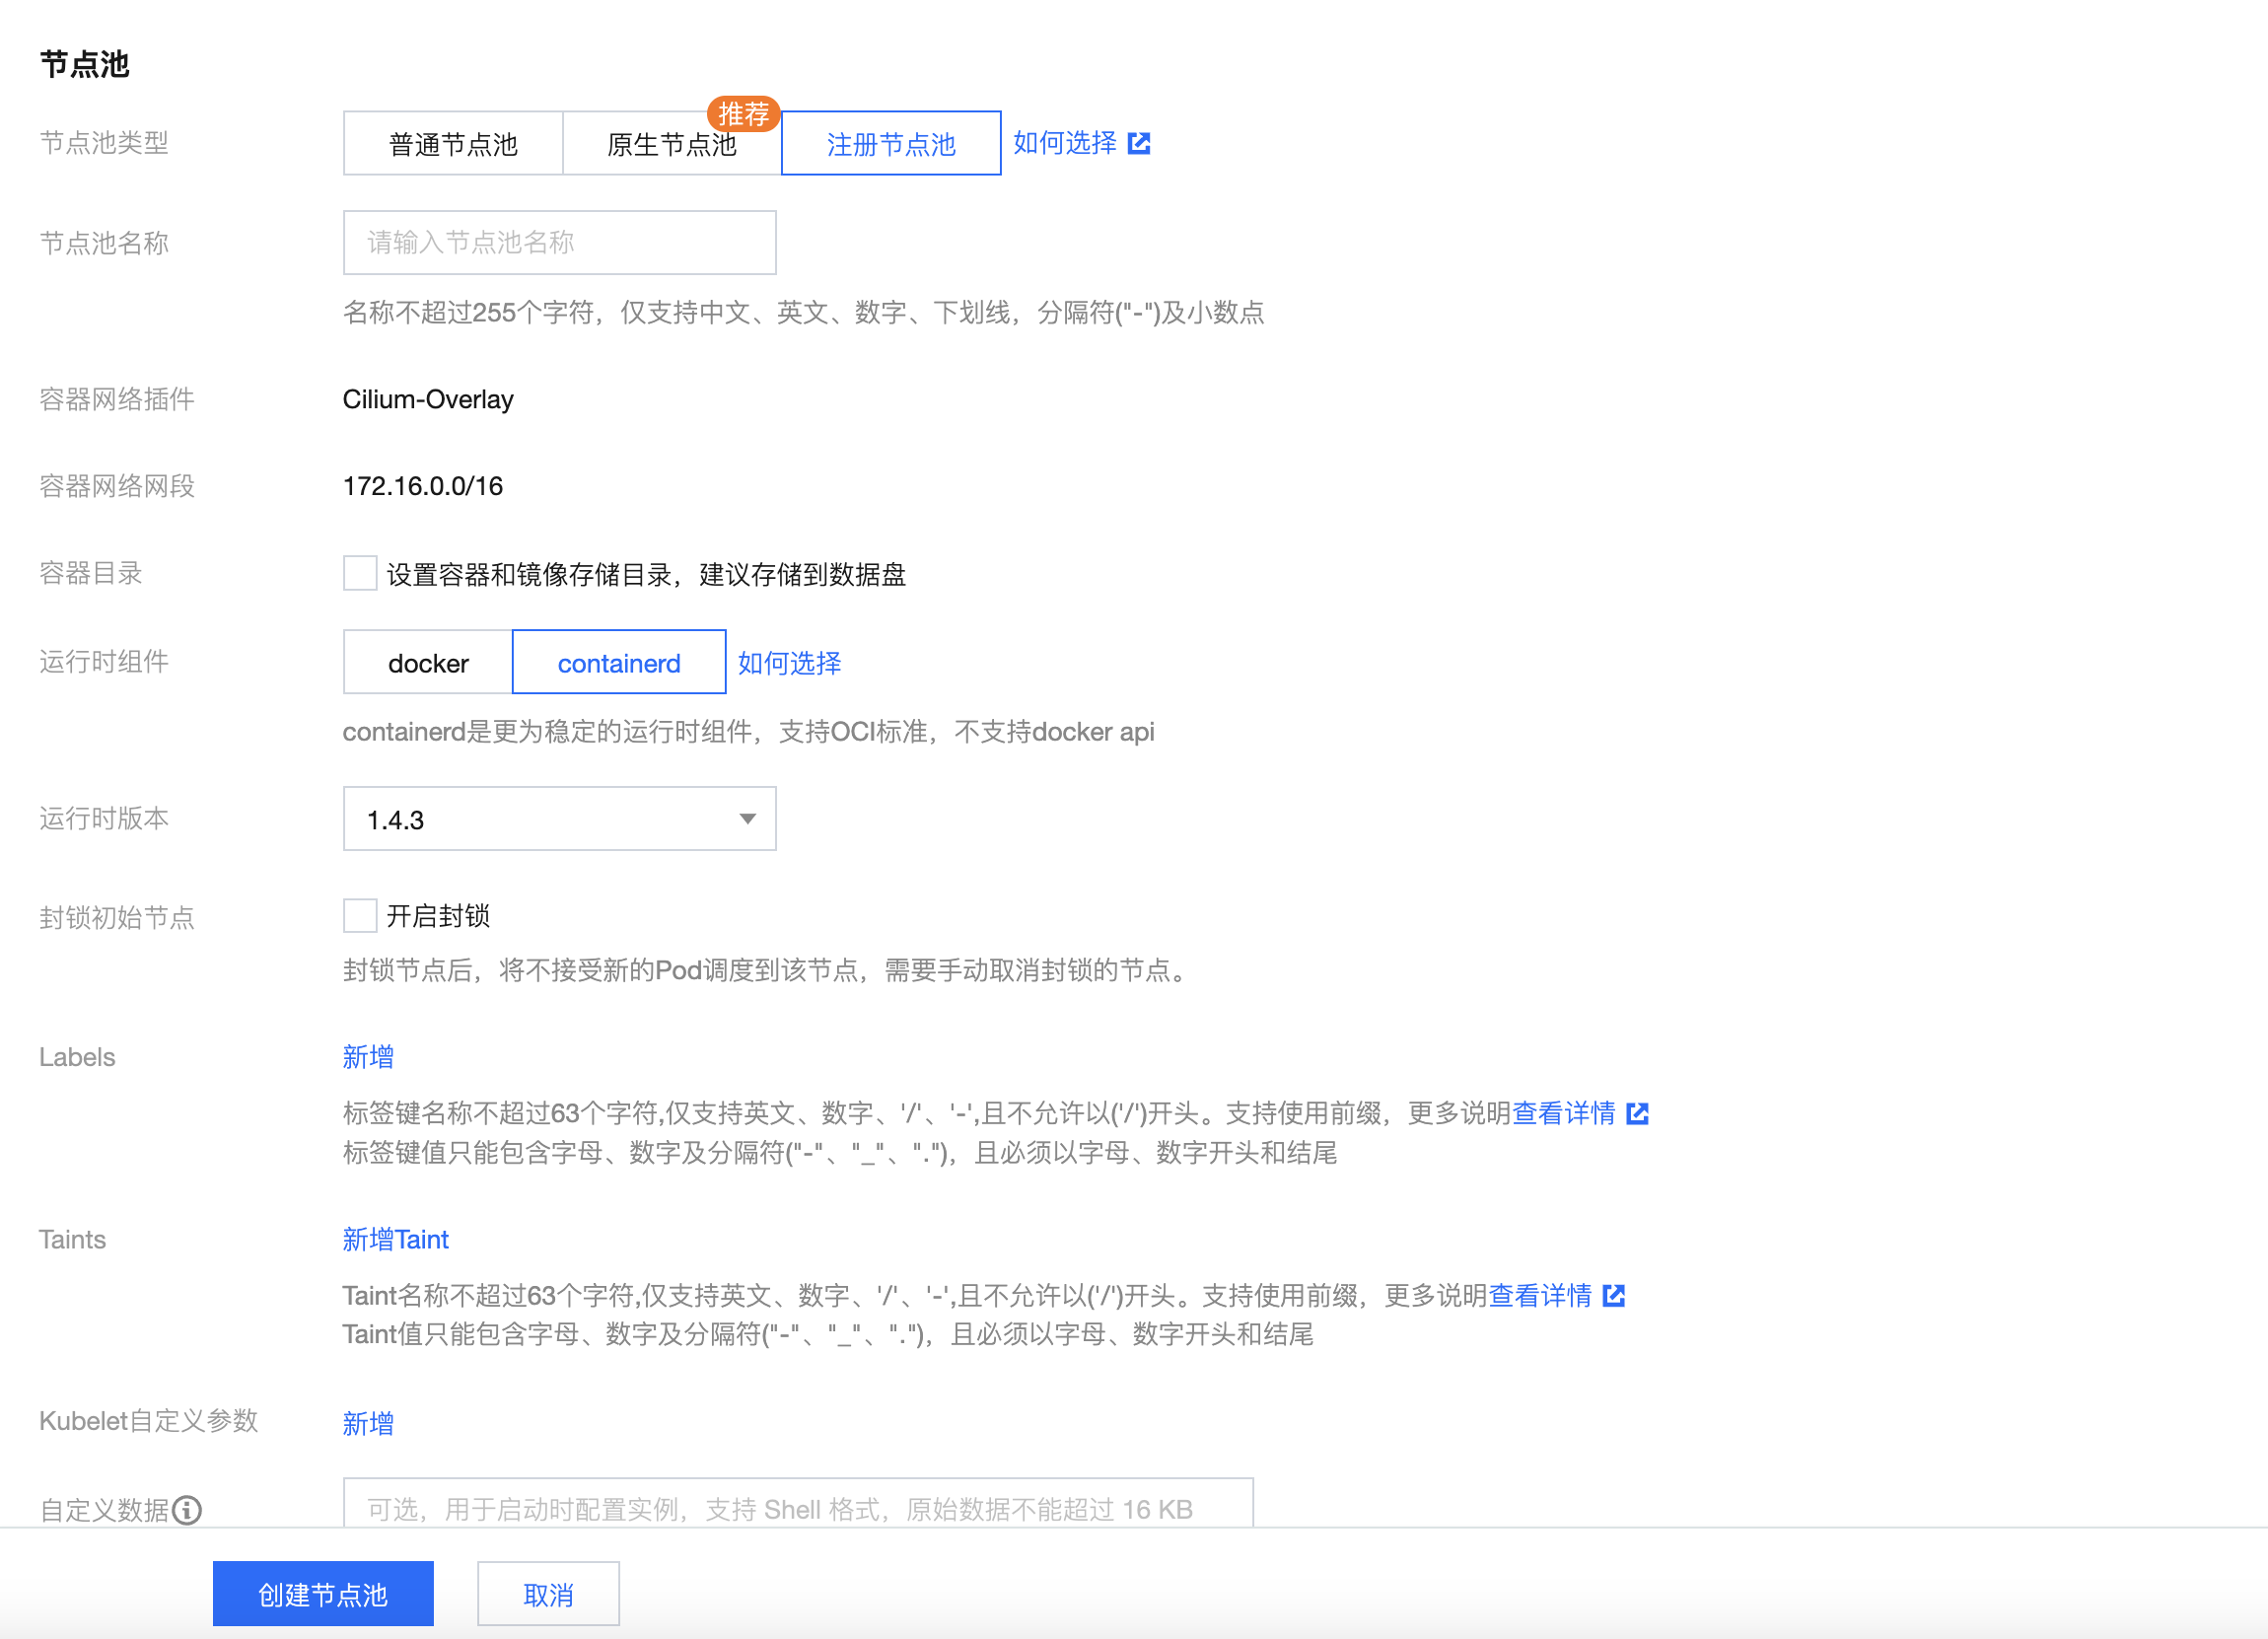Click external link icon after Taints 查看详情
Image resolution: width=2268 pixels, height=1639 pixels.
(x=1613, y=1295)
